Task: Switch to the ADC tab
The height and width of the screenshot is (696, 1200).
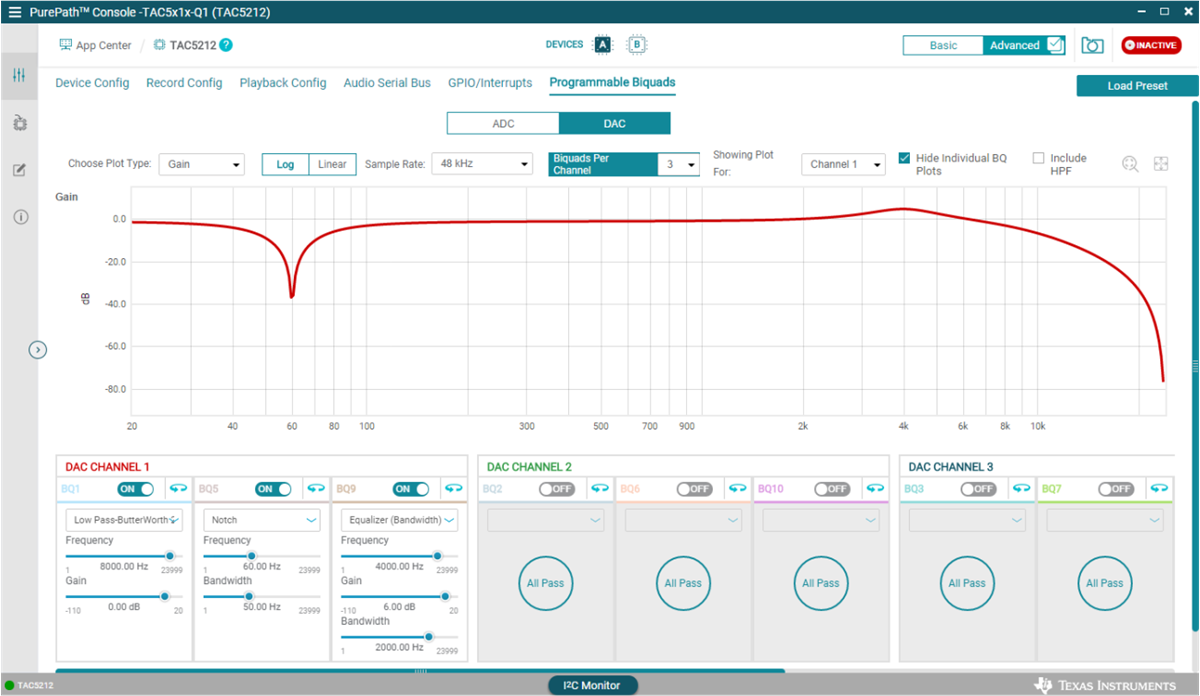Action: pos(503,123)
